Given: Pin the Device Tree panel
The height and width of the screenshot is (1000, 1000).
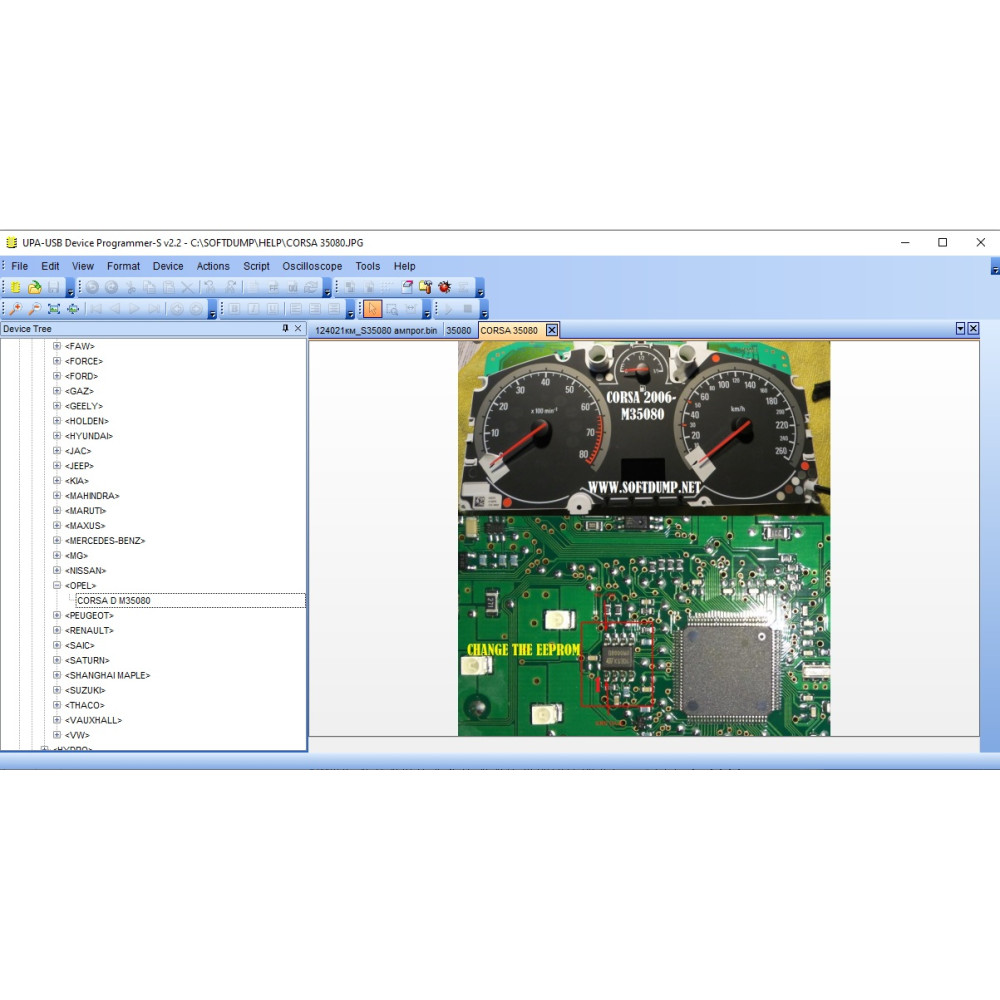Looking at the screenshot, I should (x=285, y=328).
